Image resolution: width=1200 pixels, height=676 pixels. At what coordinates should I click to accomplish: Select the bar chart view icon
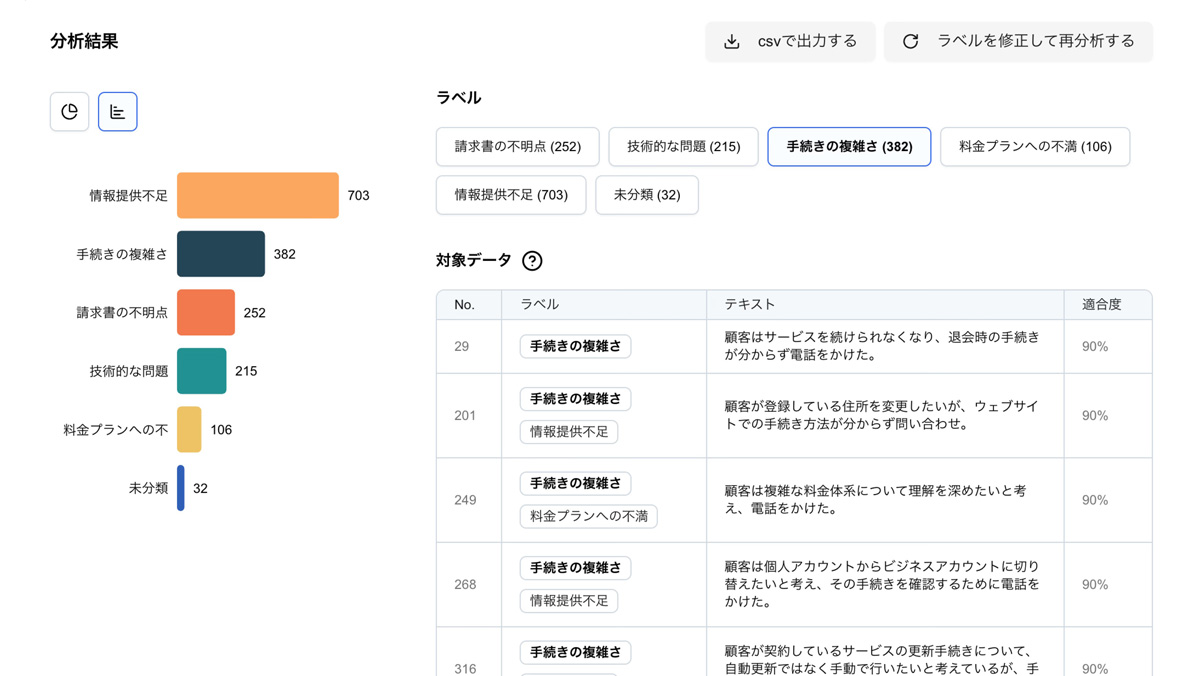pos(117,112)
